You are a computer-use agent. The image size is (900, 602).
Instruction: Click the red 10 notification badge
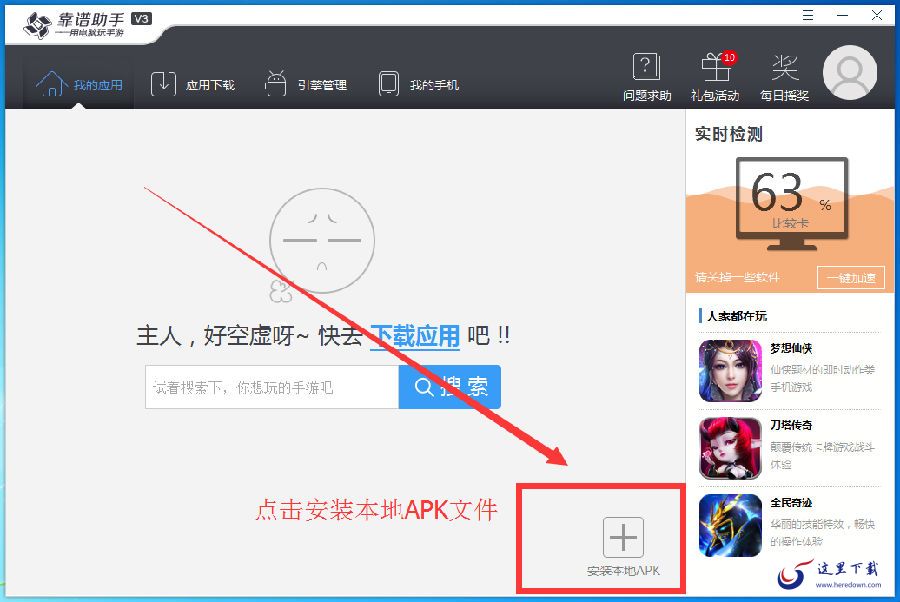point(729,57)
